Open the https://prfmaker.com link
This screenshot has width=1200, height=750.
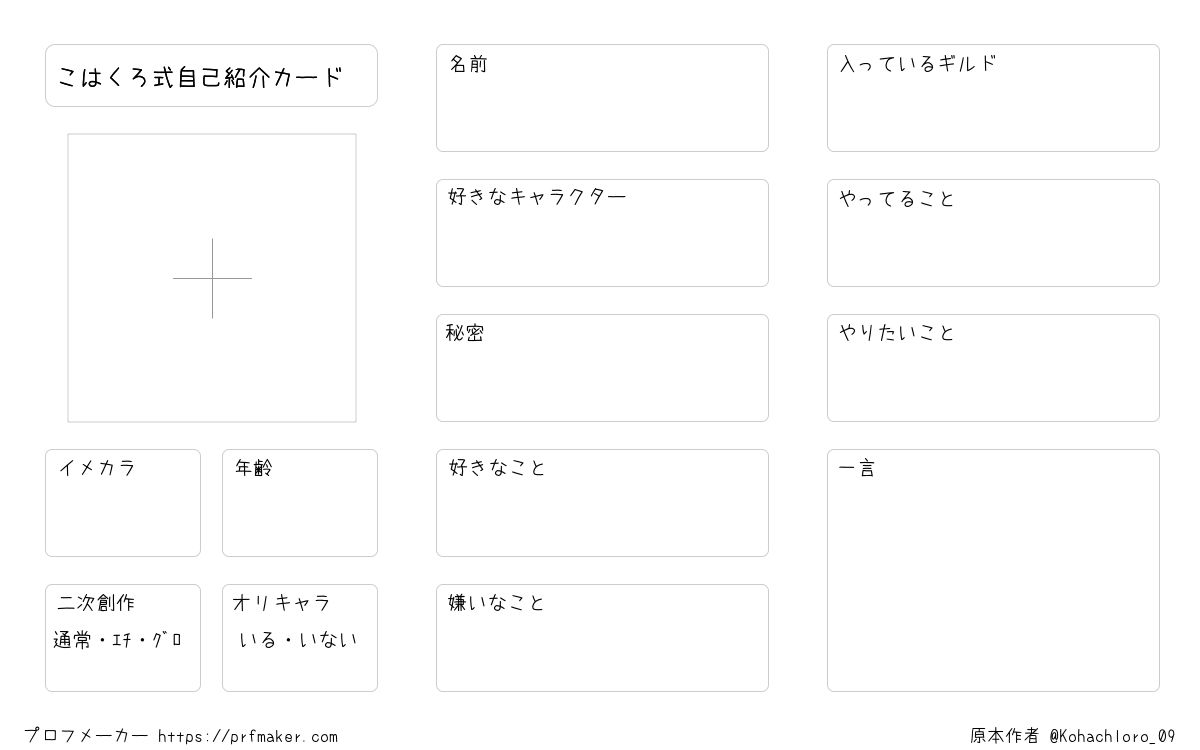(248, 737)
